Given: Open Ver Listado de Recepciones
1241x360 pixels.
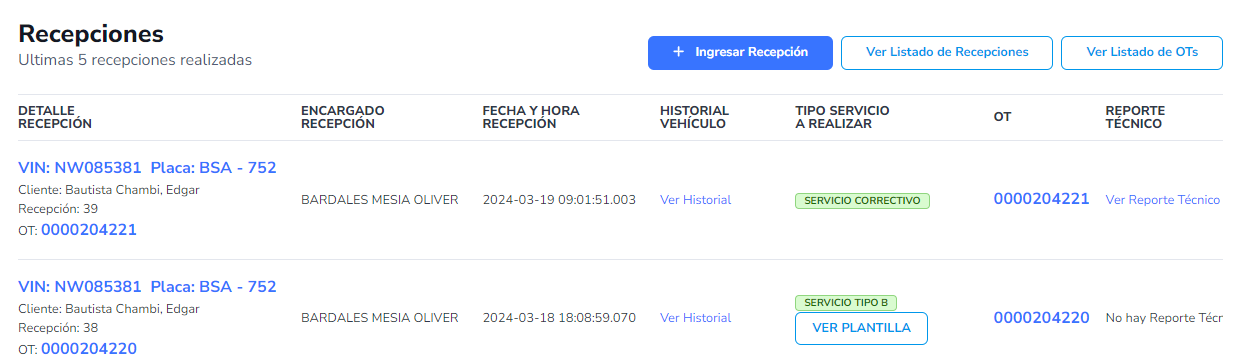Looking at the screenshot, I should (x=947, y=52).
